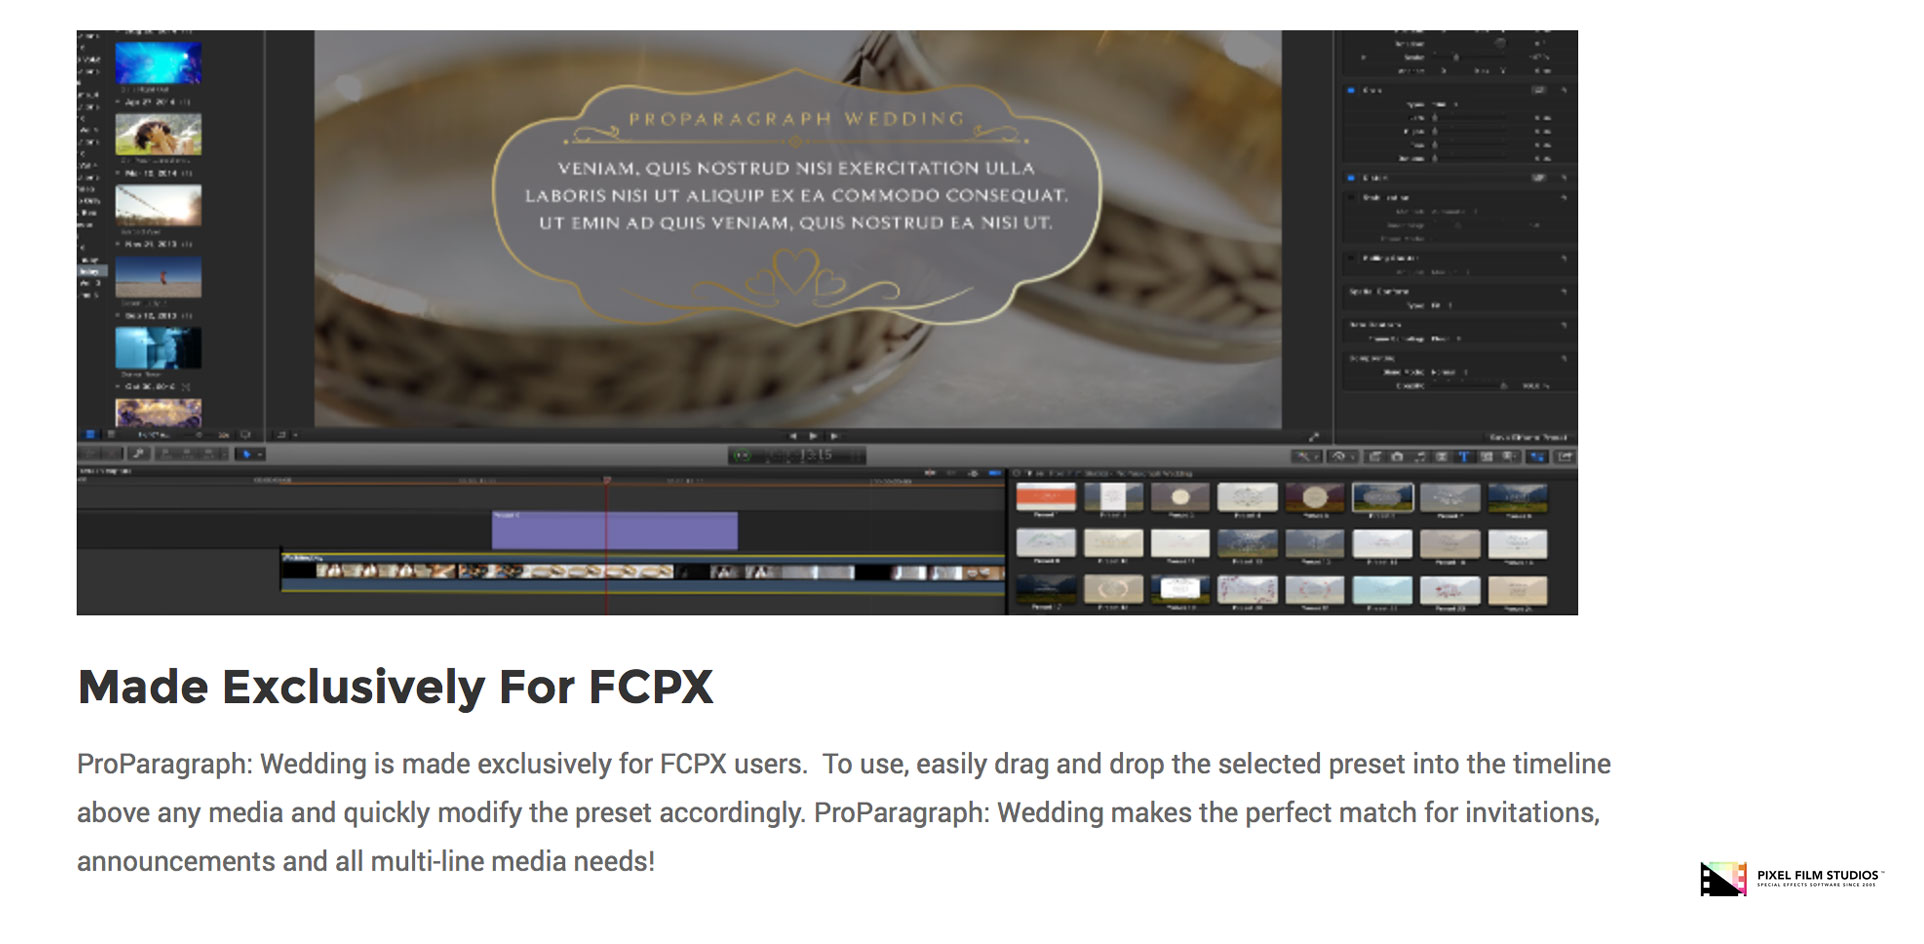Disable the Distort checkbox

tap(1351, 177)
